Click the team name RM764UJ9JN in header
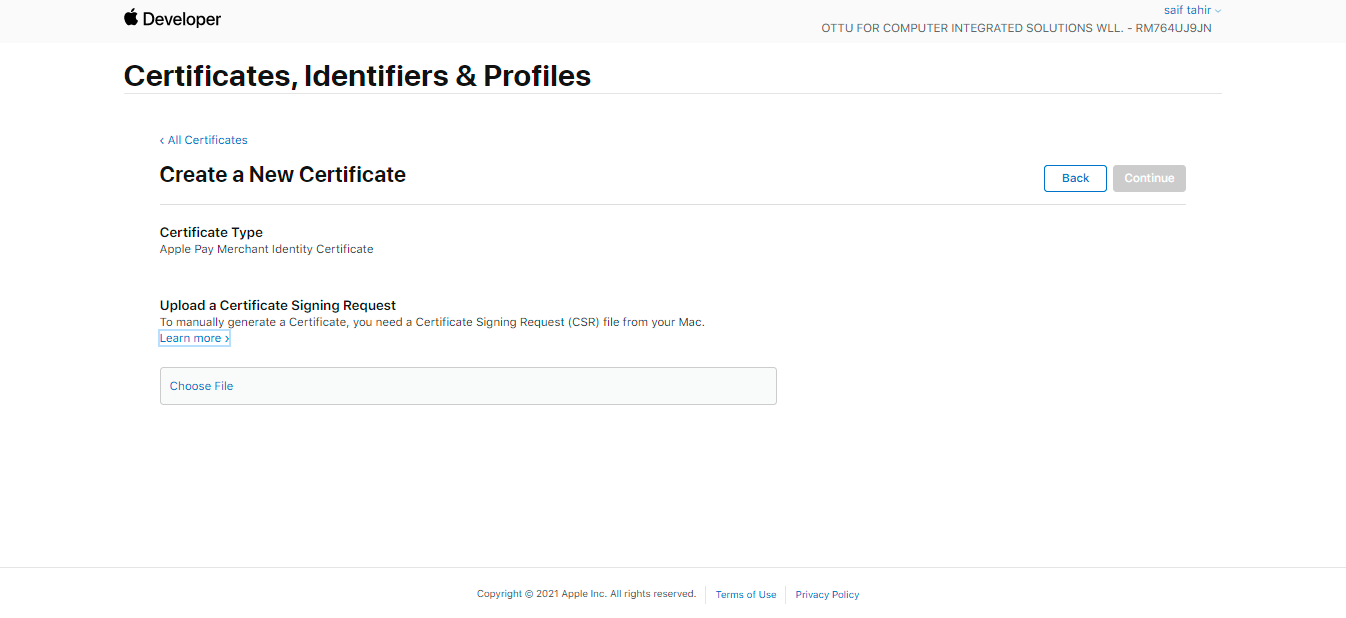This screenshot has width=1346, height=618. click(1176, 28)
